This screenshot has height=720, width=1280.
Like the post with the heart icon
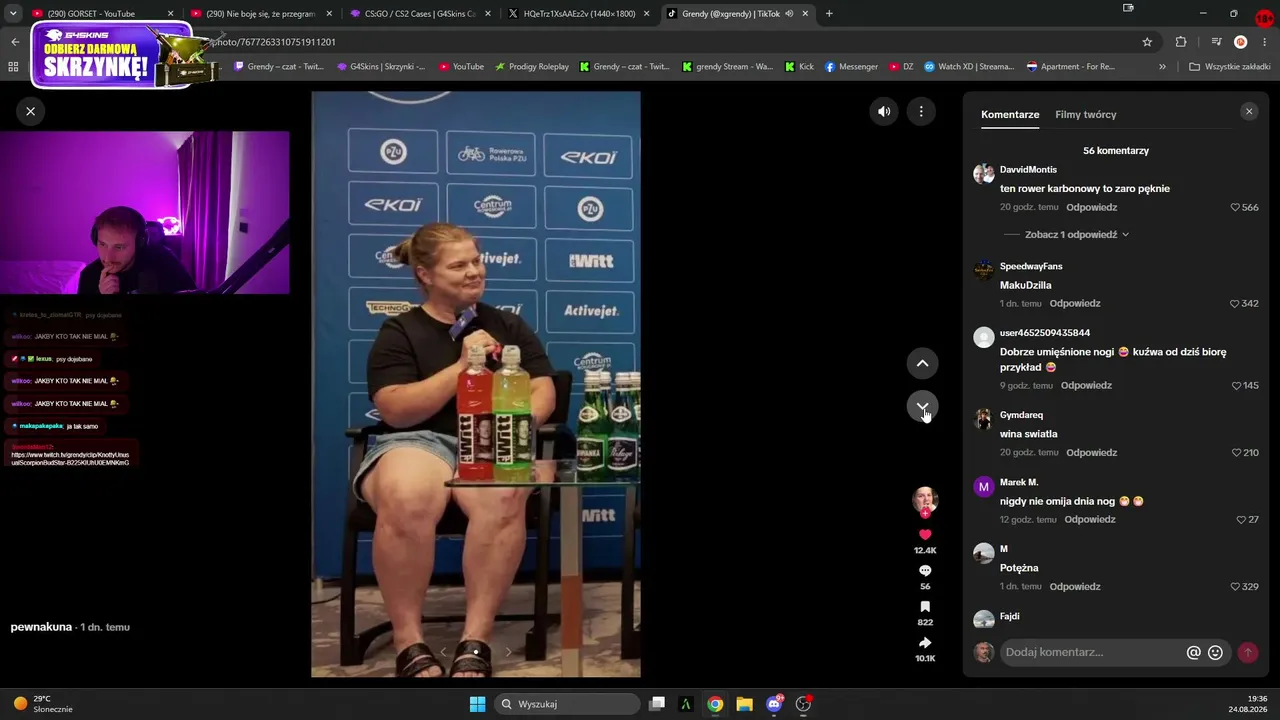(x=925, y=535)
